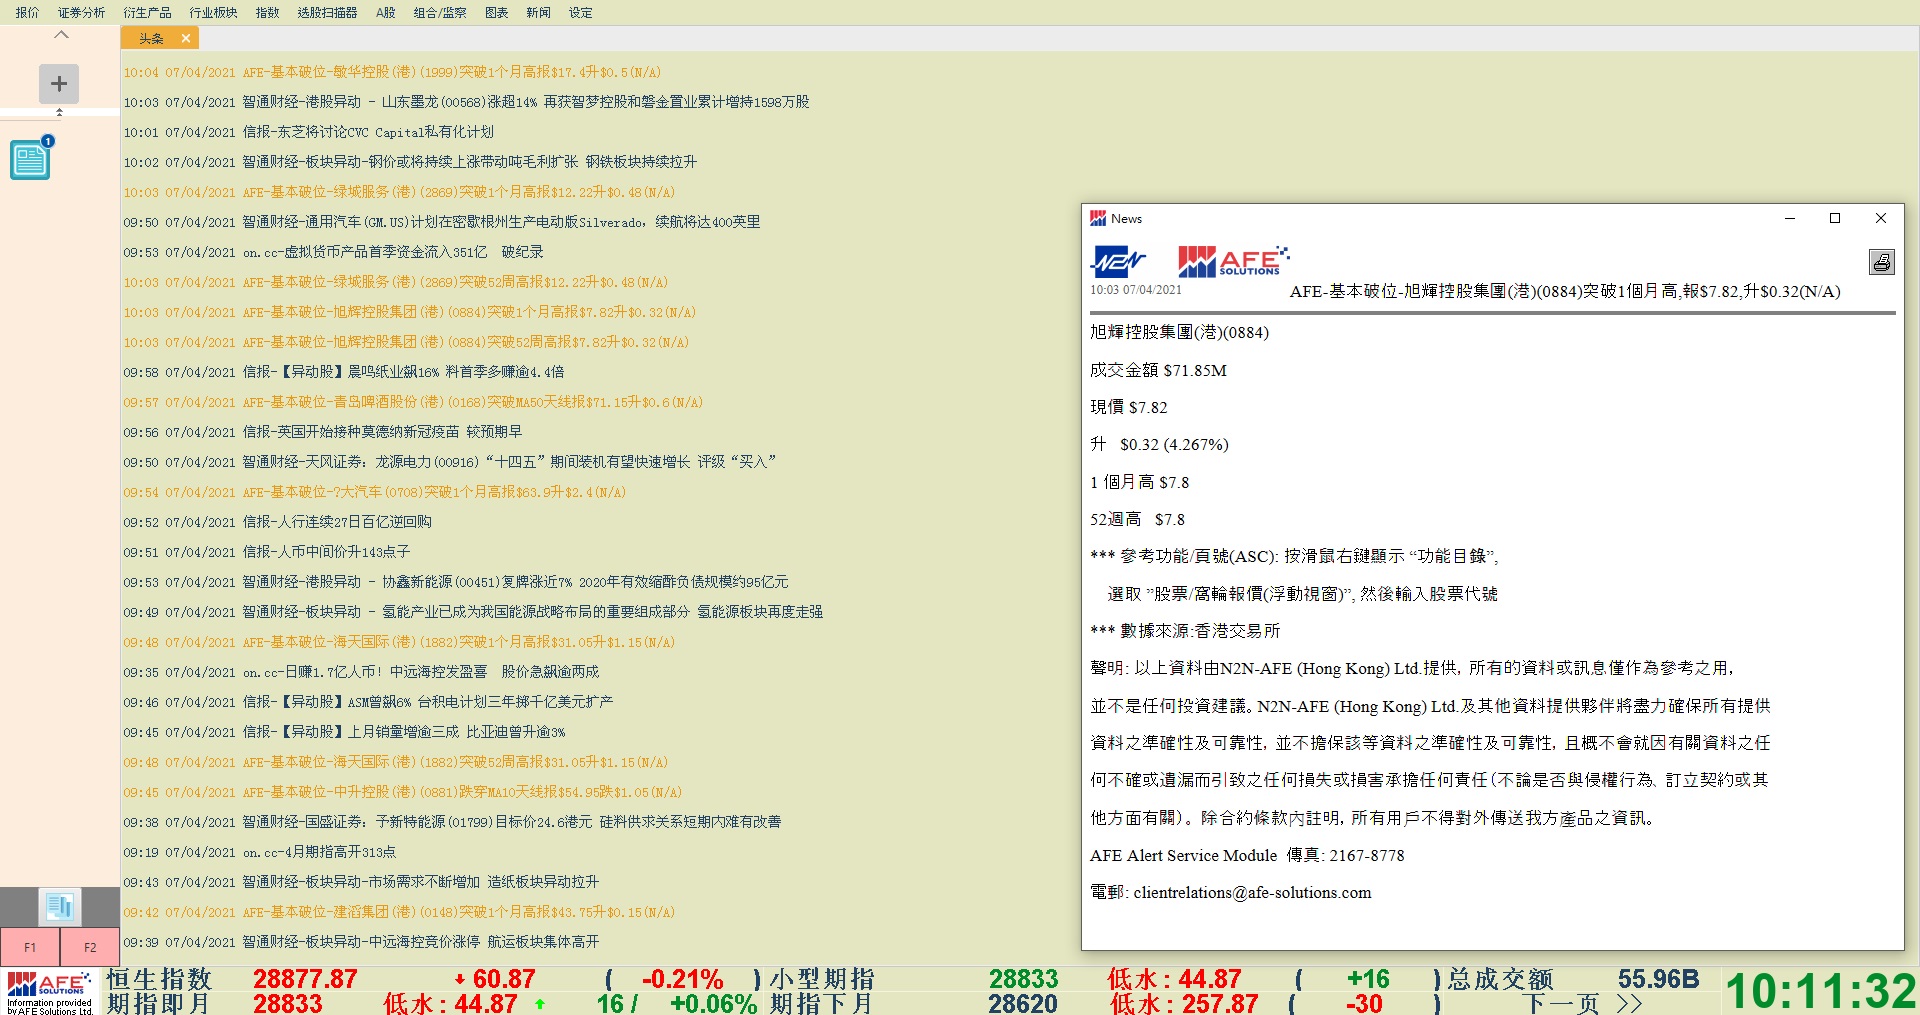
Task: Open 协鑫新能源 (00451) headline
Action: 455,582
